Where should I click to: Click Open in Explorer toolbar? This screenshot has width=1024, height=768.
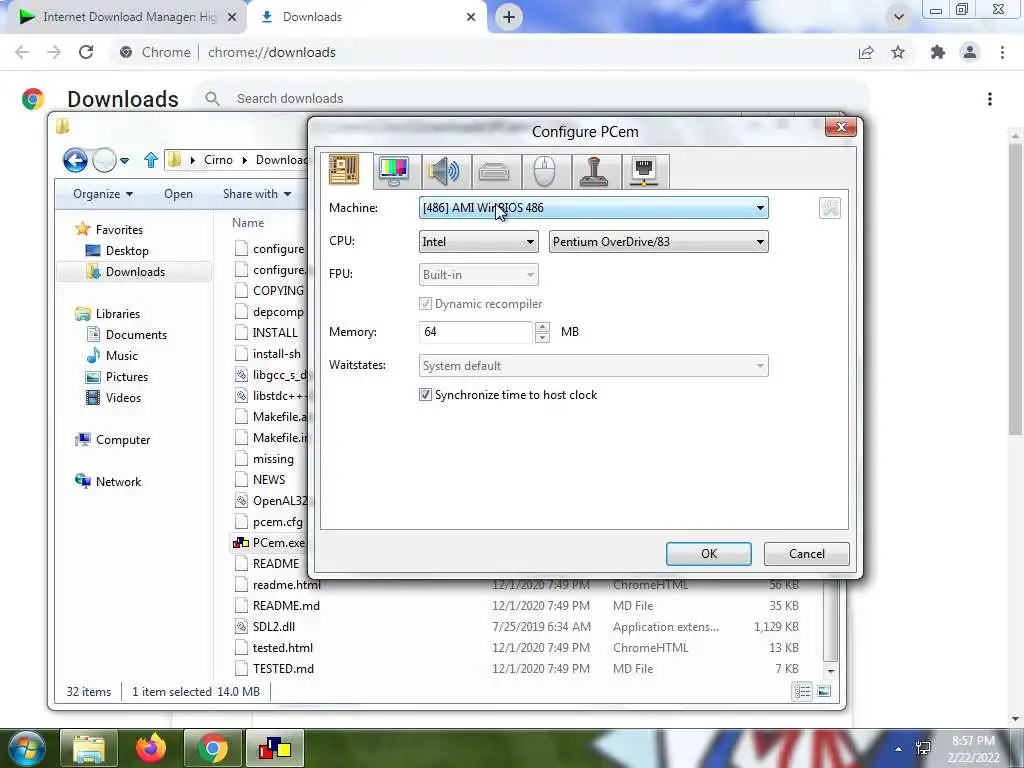pos(178,194)
